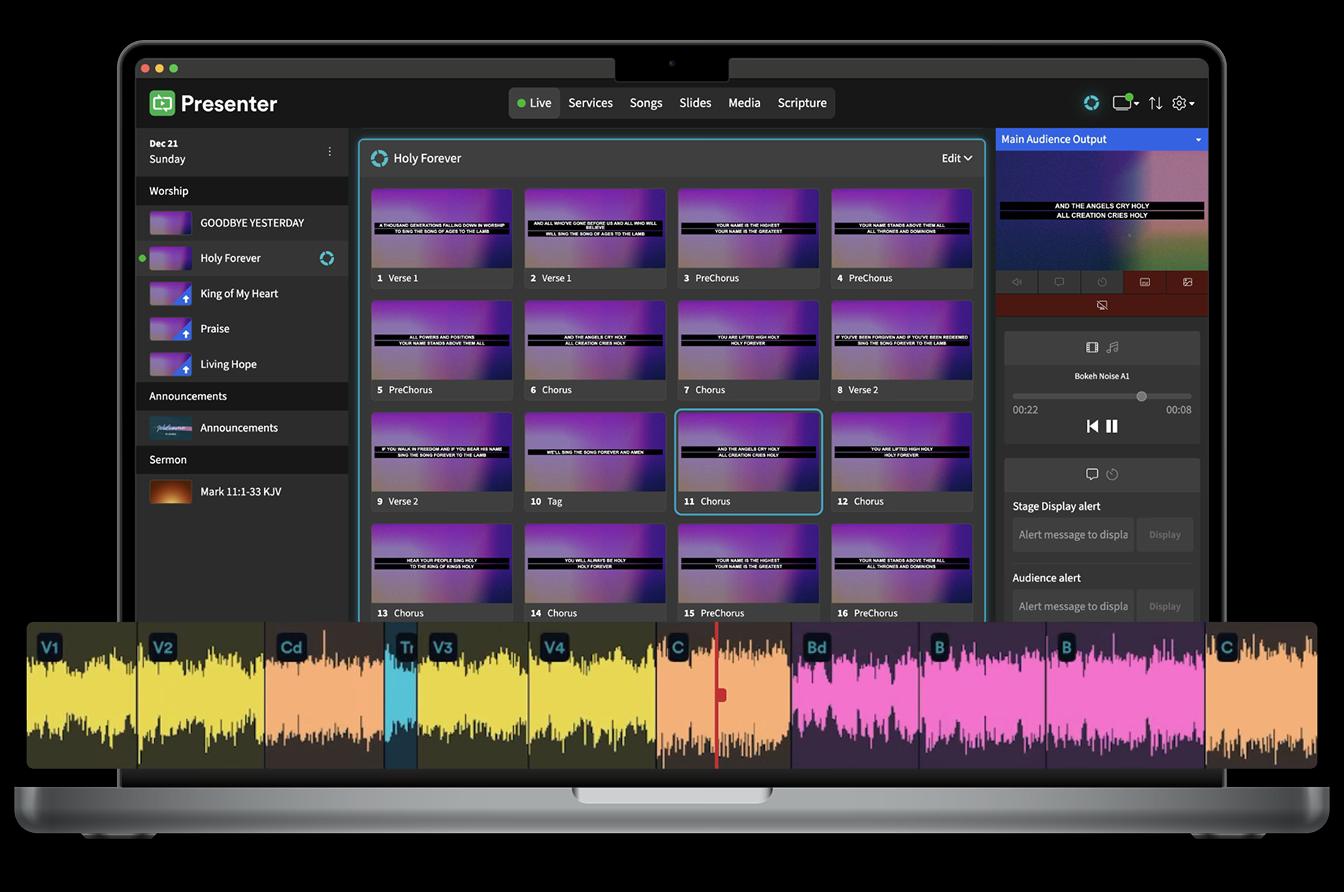Viewport: 1344px width, 892px height.
Task: Select King of My Heart song
Action: (242, 294)
